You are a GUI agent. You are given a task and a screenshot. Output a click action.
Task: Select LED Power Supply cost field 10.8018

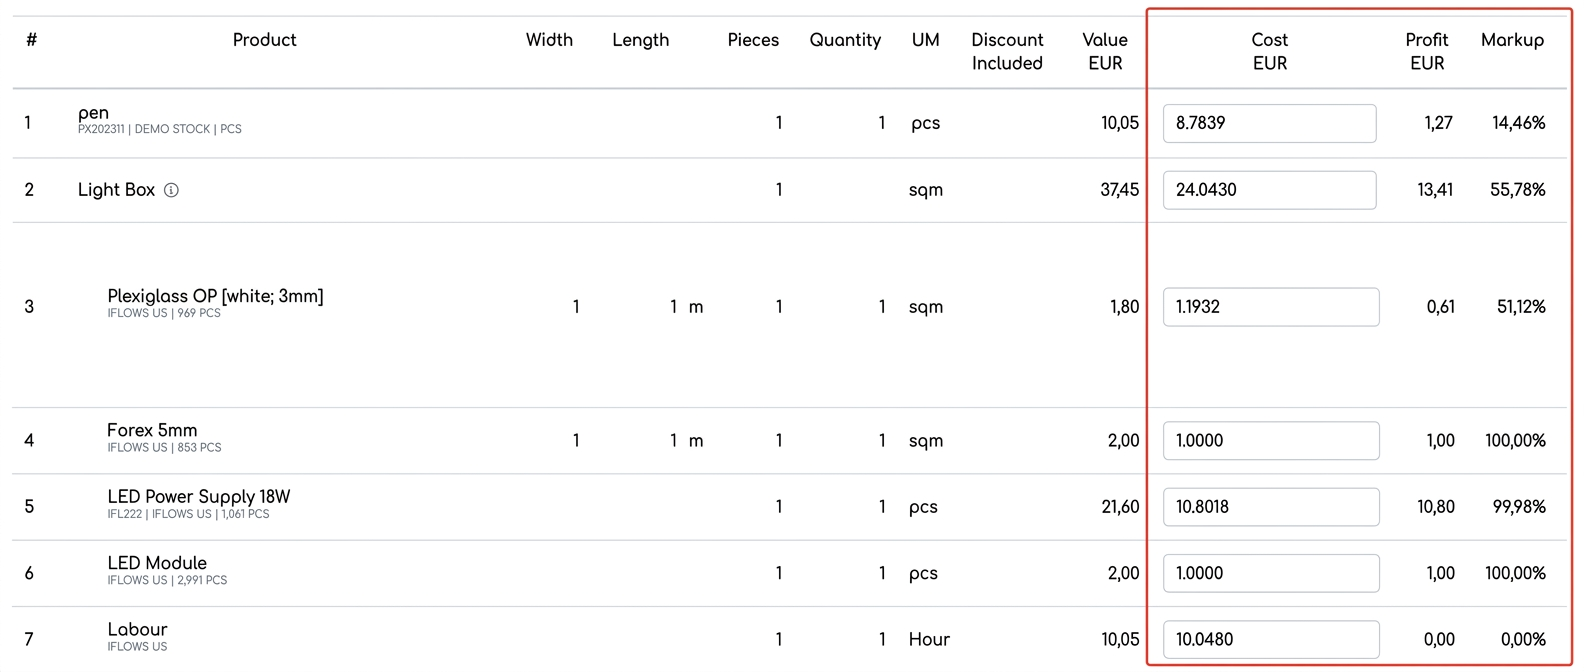(1271, 507)
